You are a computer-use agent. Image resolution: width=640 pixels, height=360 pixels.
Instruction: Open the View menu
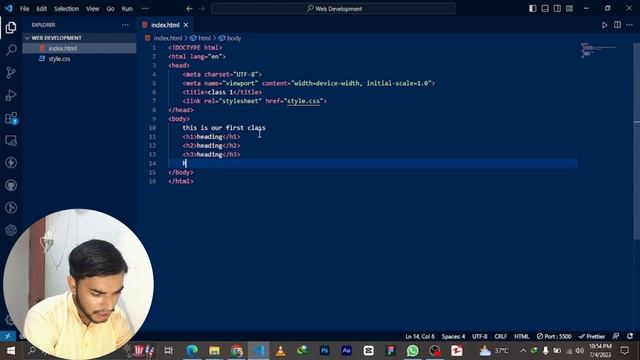(x=93, y=9)
